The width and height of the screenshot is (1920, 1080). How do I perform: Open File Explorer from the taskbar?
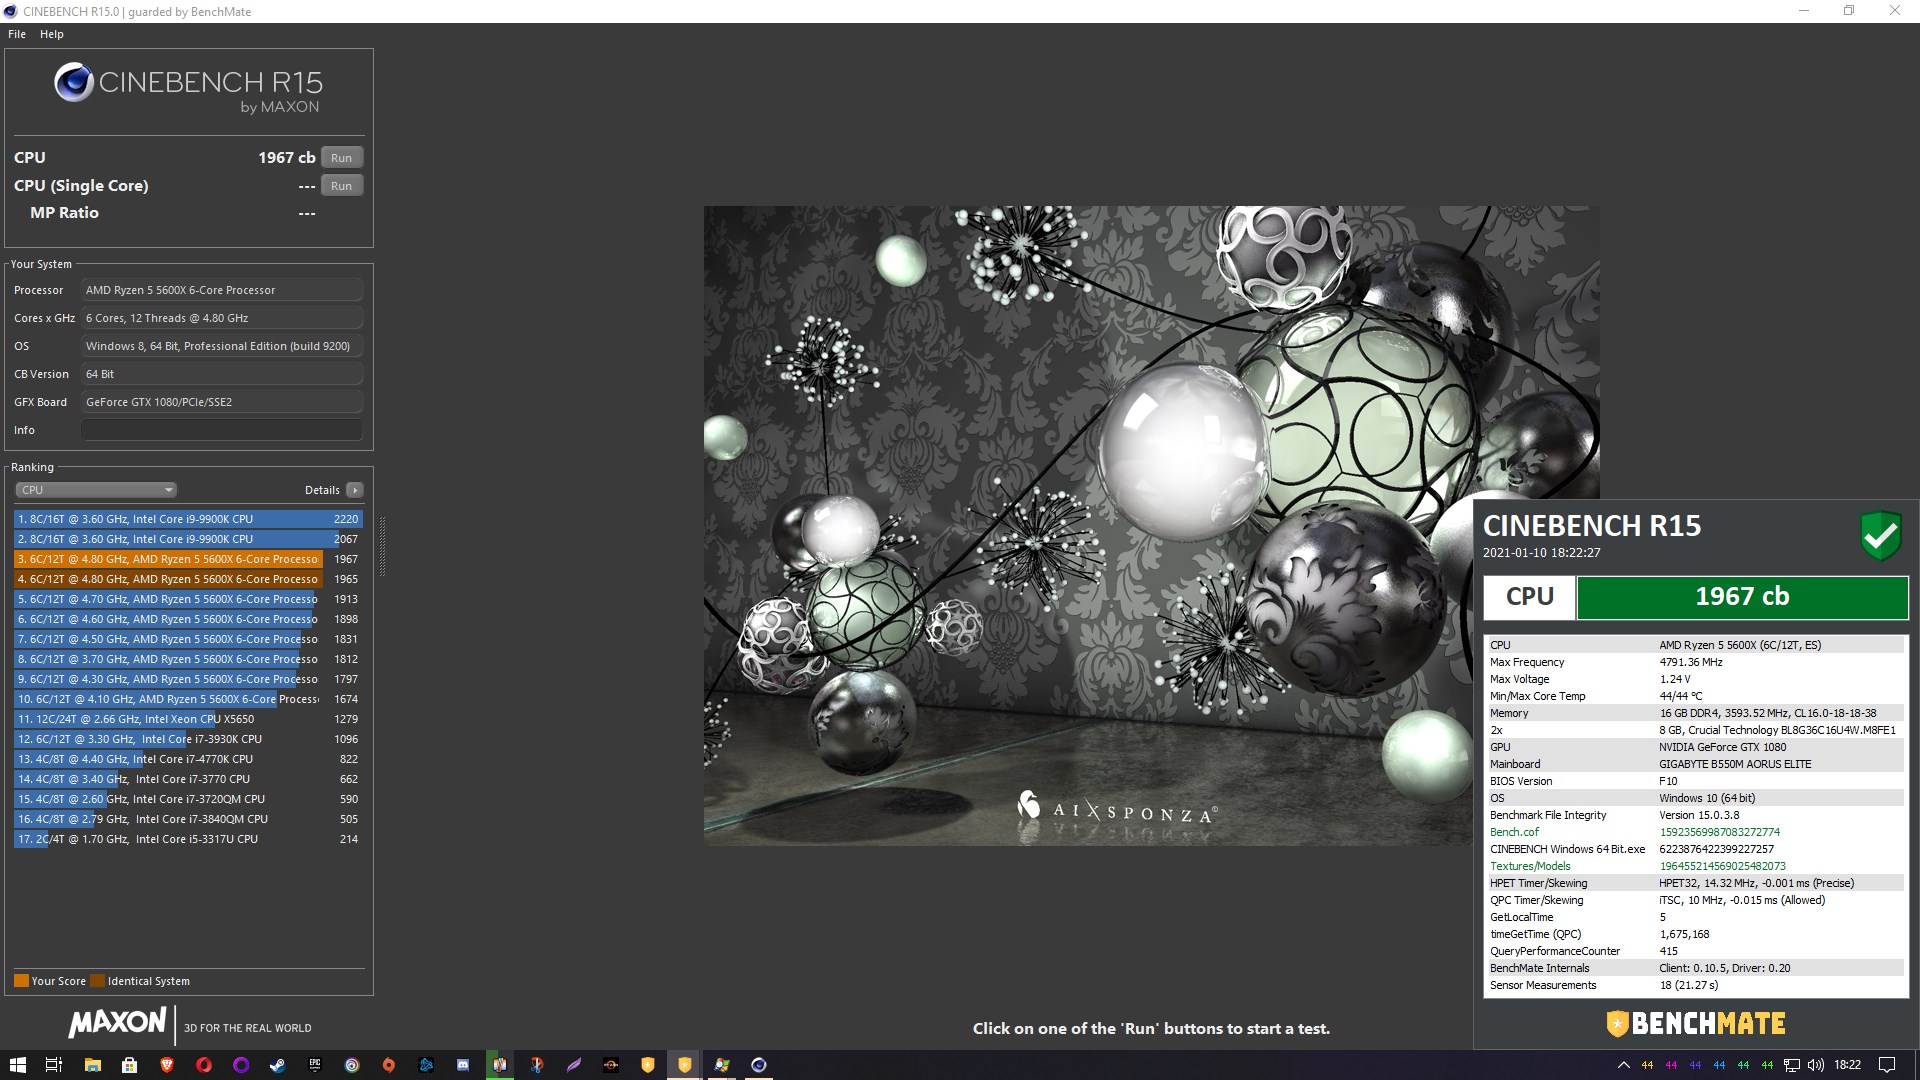point(92,1065)
